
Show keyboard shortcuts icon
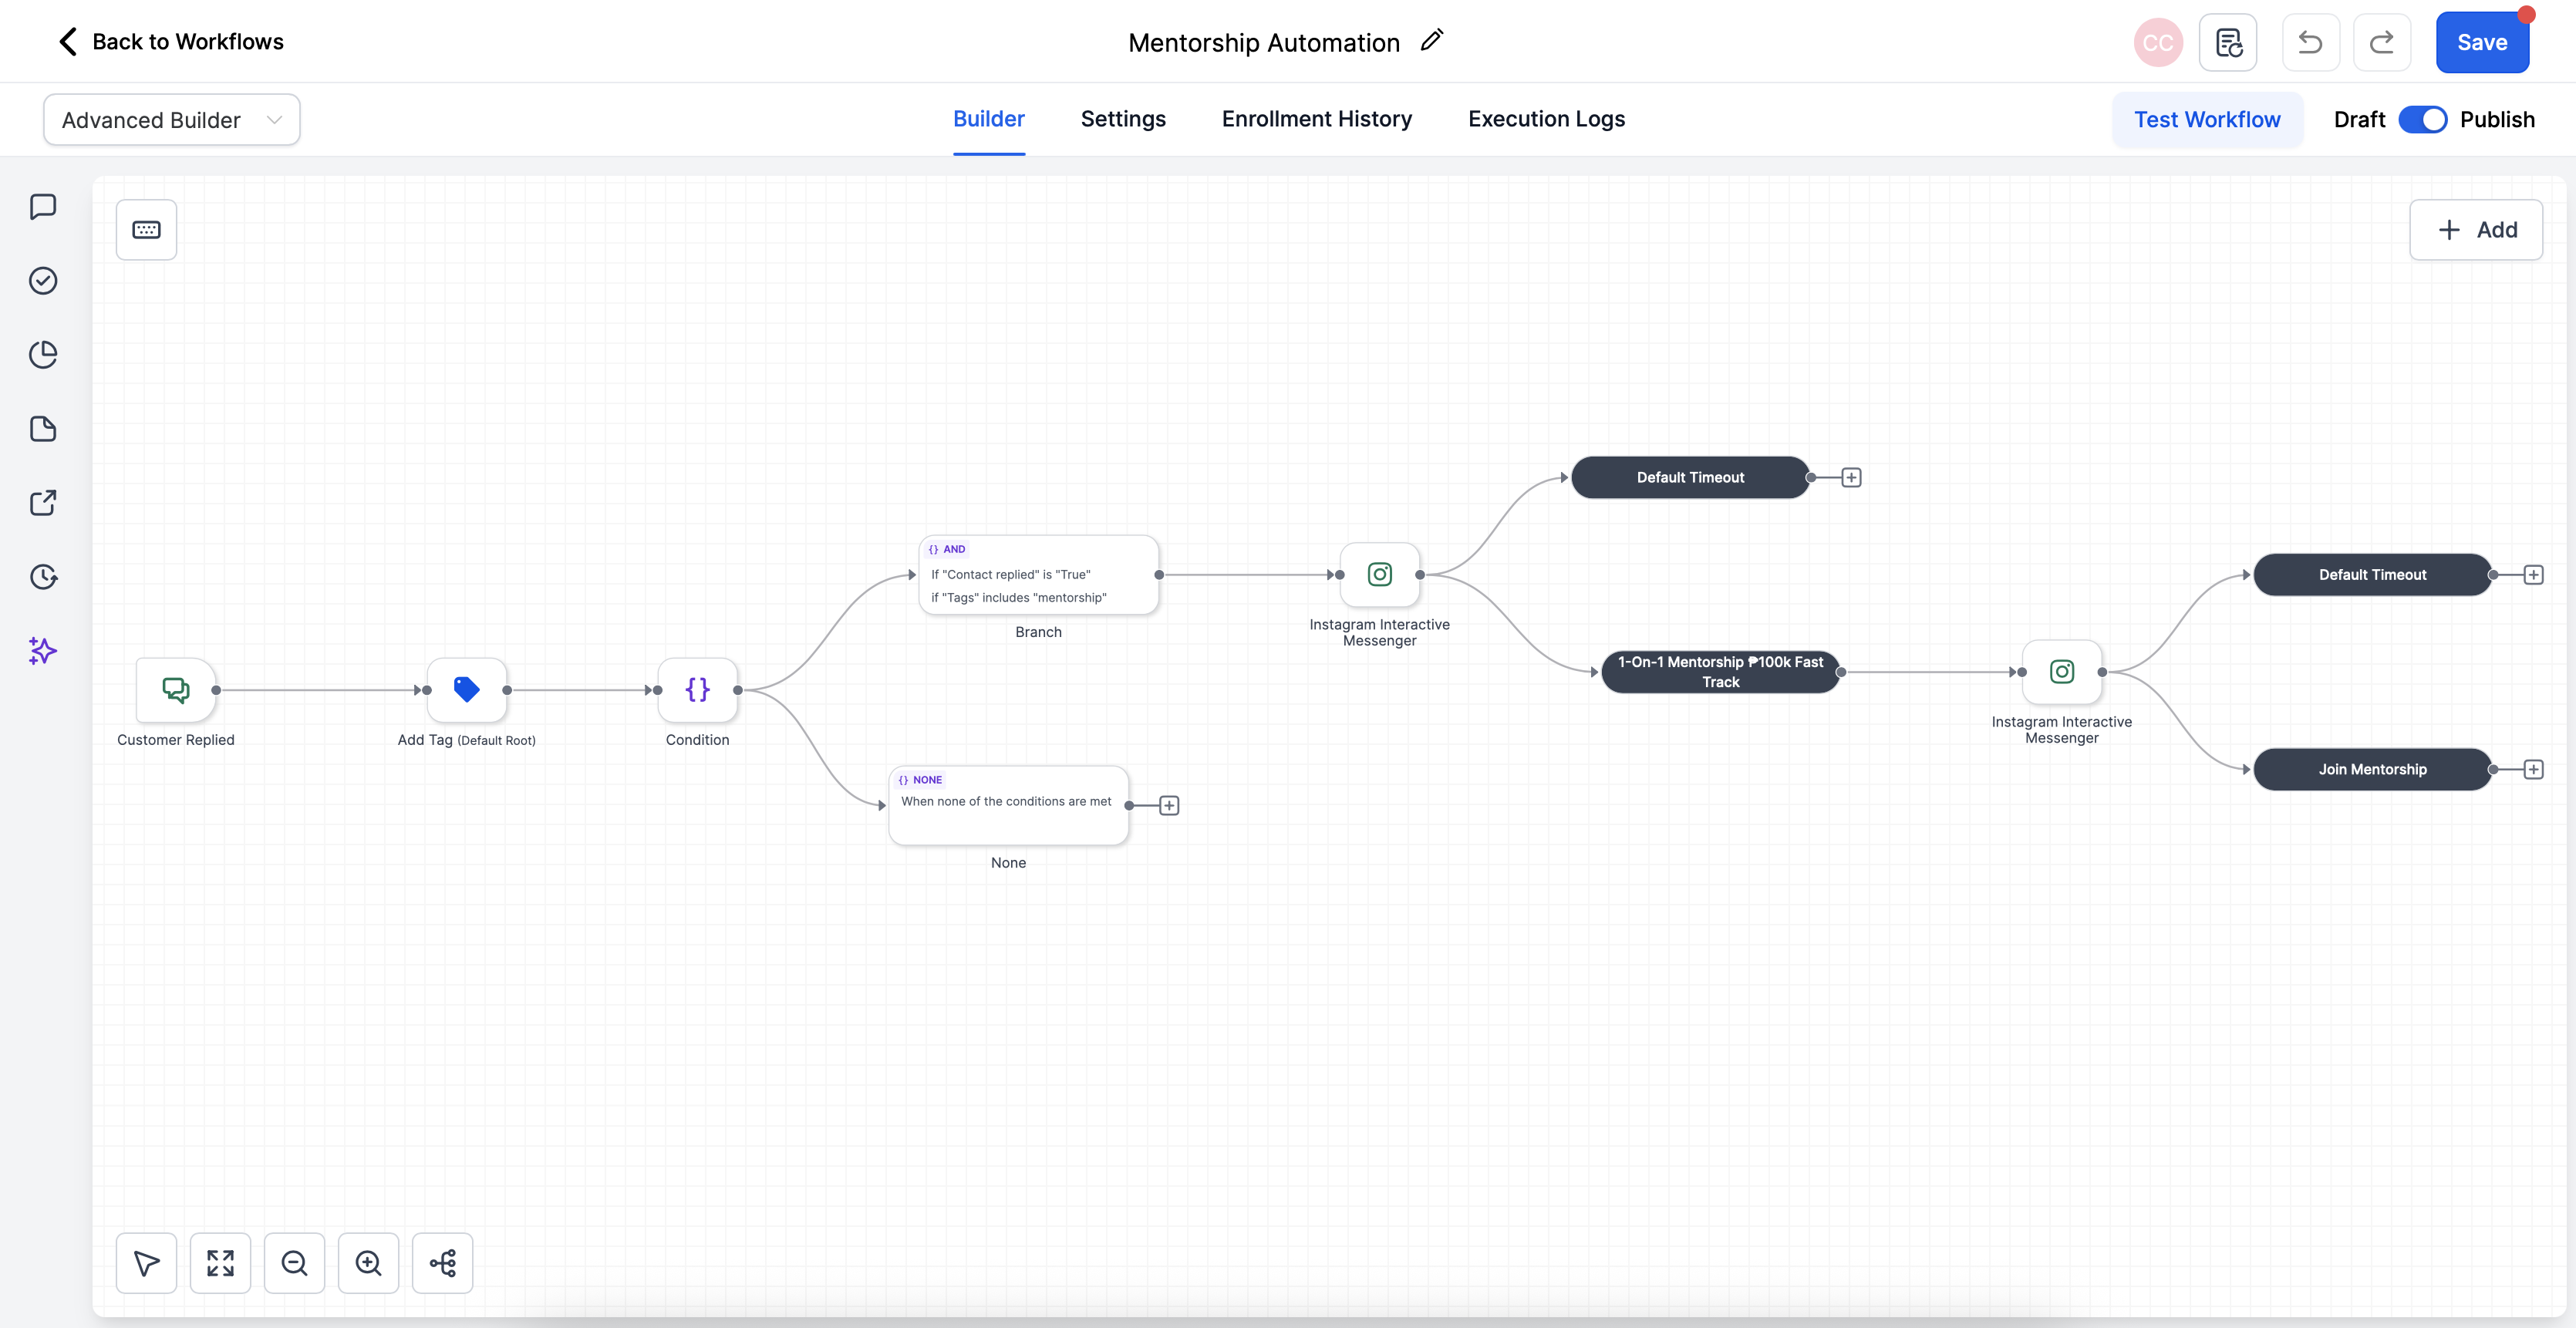tap(146, 230)
